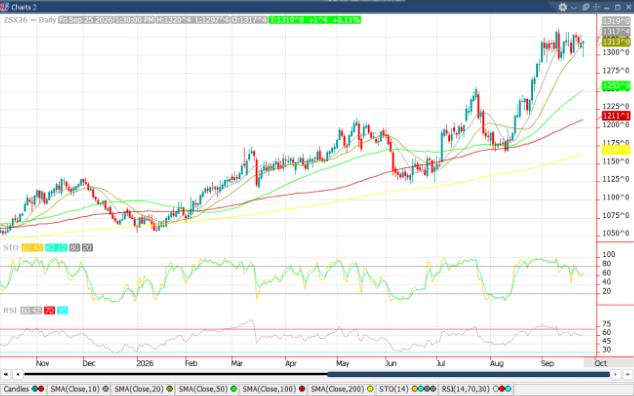Click the Fri Sep 25 2026 date badge
The height and width of the screenshot is (396, 634).
click(85, 20)
